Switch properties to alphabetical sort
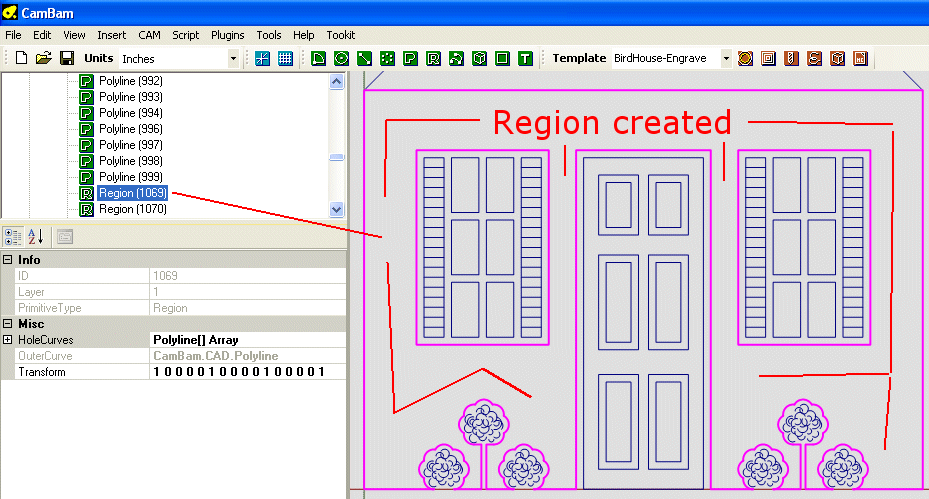 click(35, 237)
